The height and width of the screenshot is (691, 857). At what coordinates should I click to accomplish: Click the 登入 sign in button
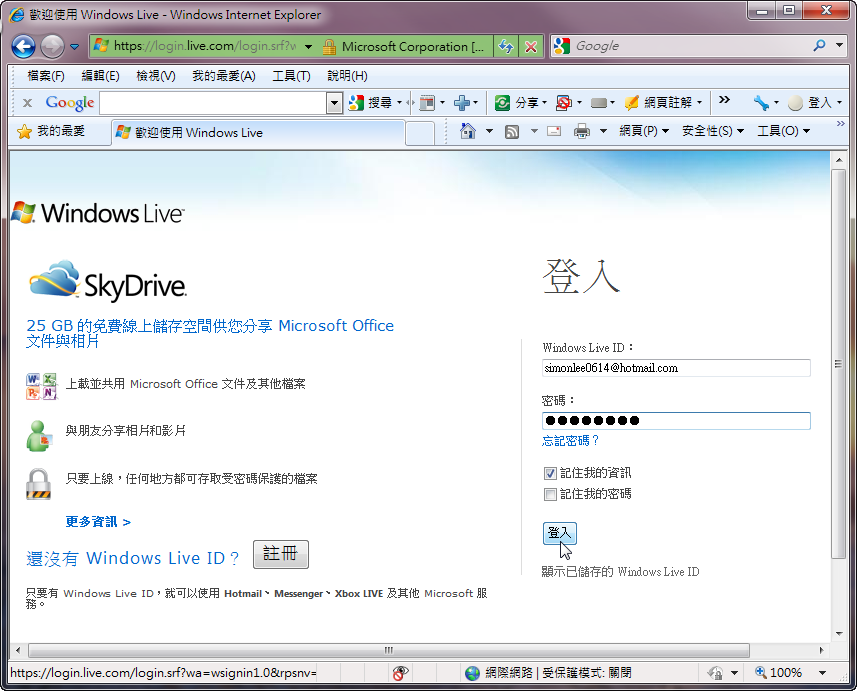(560, 533)
